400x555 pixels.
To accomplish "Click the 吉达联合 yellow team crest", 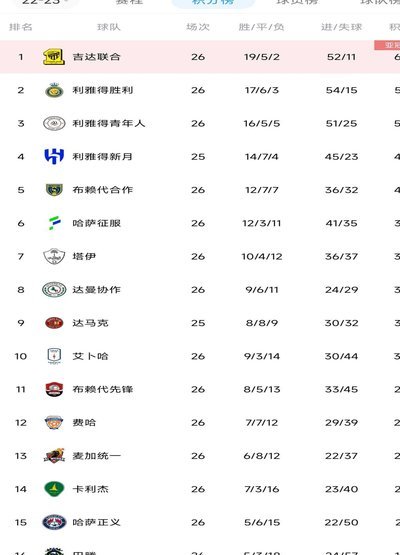I will coord(54,57).
